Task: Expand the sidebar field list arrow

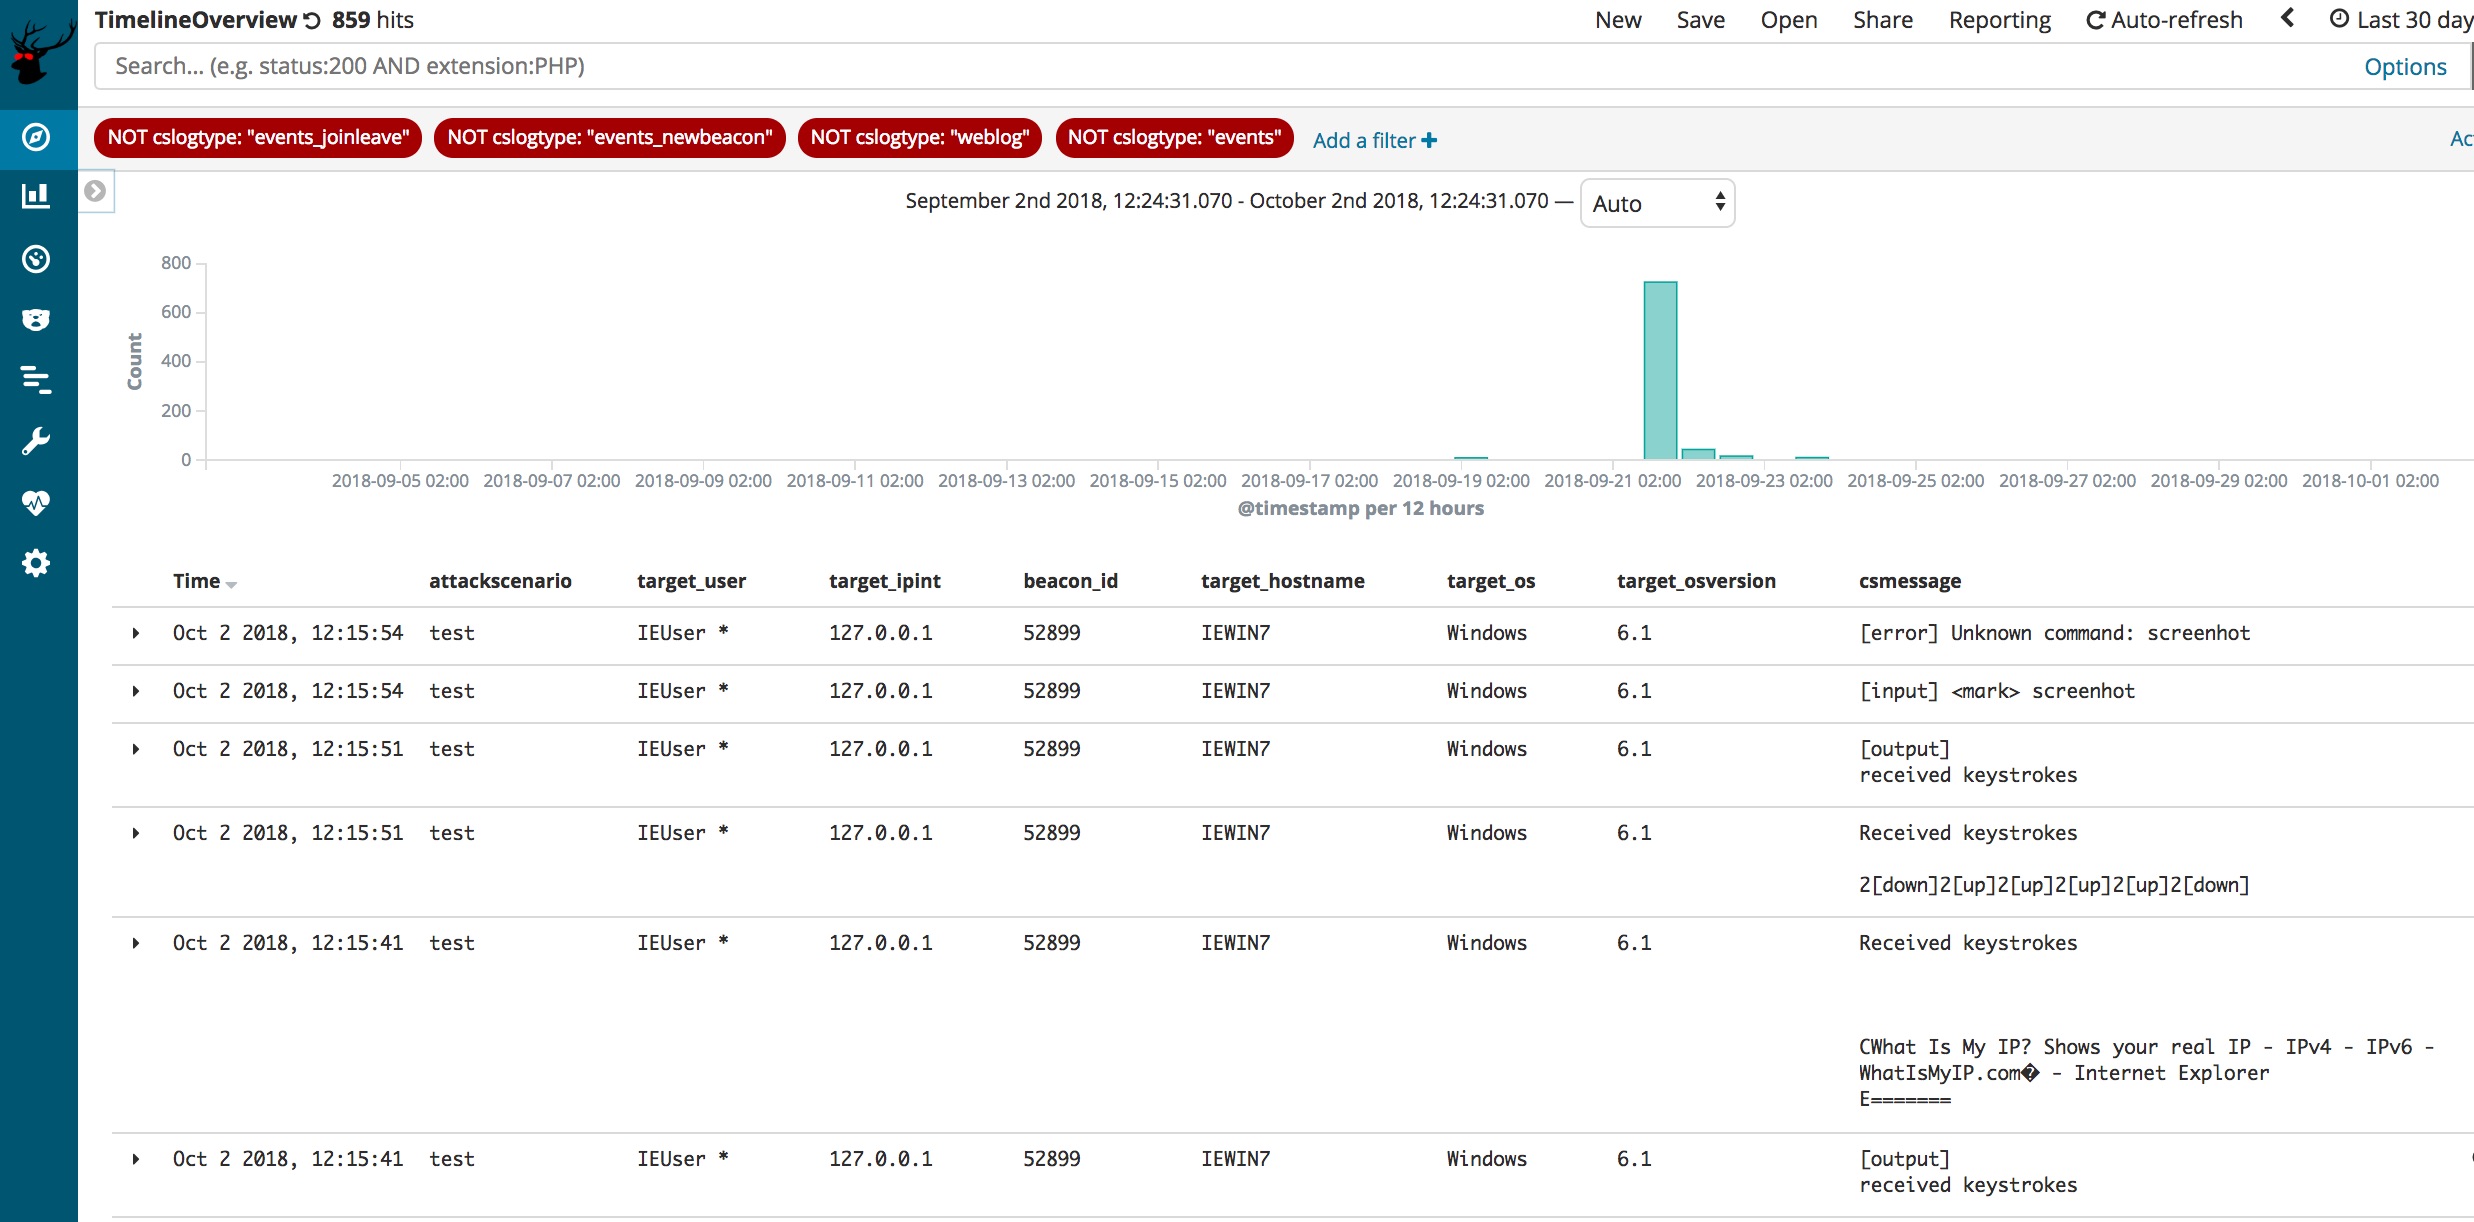Action: [x=95, y=191]
